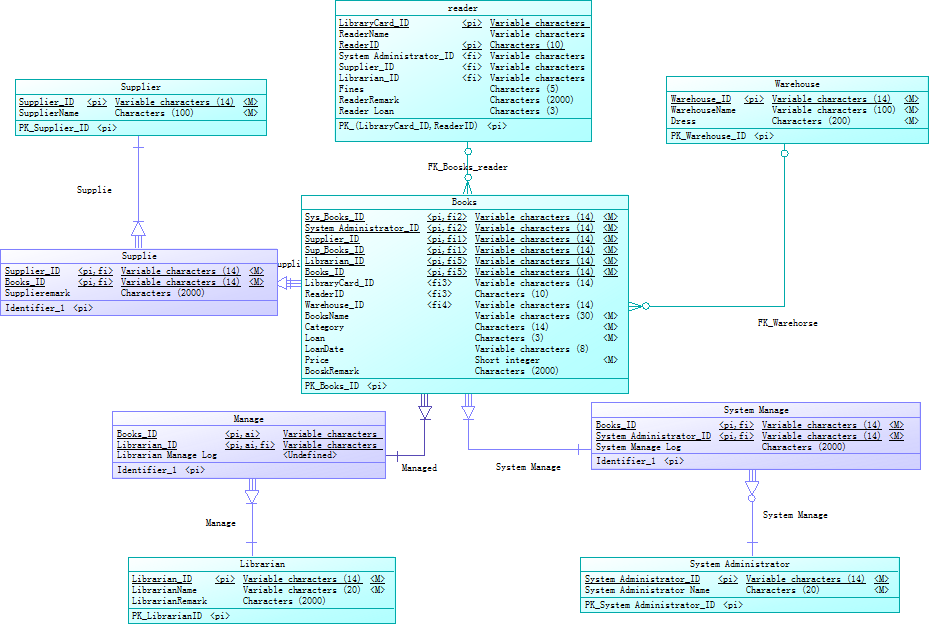This screenshot has width=929, height=624.
Task: Click the Manage entity header
Action: tap(250, 419)
